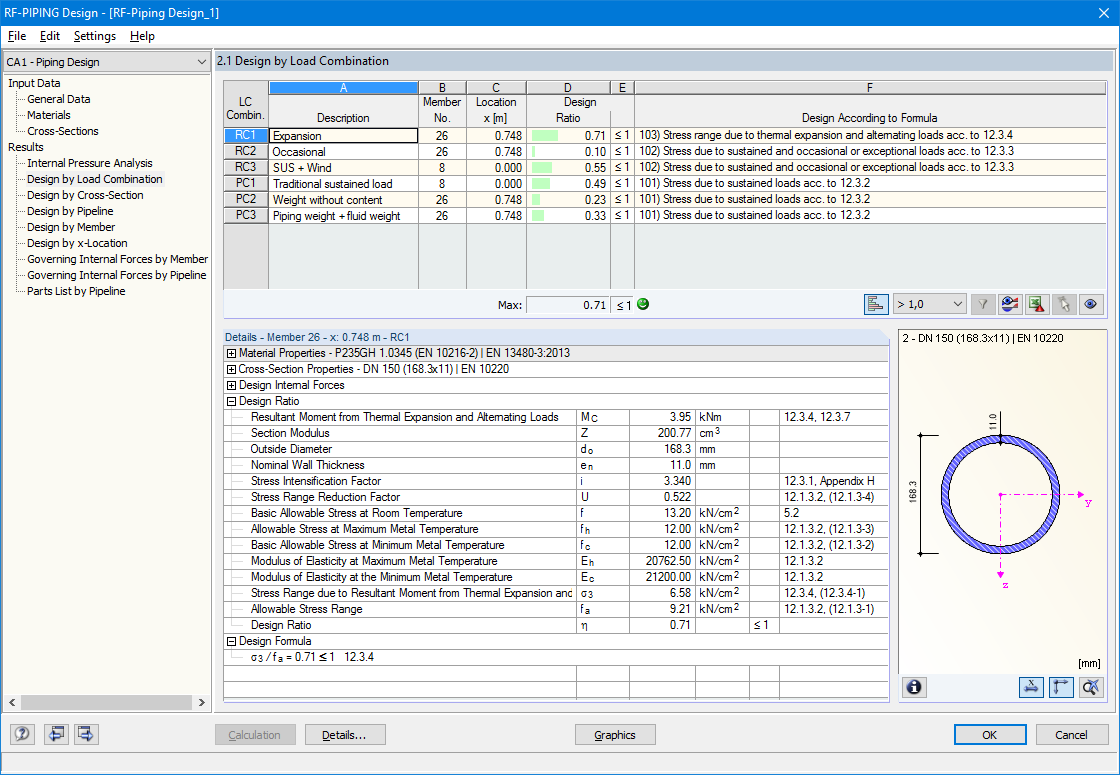Click the pick member in graphic icon
This screenshot has height=775, width=1120.
coord(1064,304)
